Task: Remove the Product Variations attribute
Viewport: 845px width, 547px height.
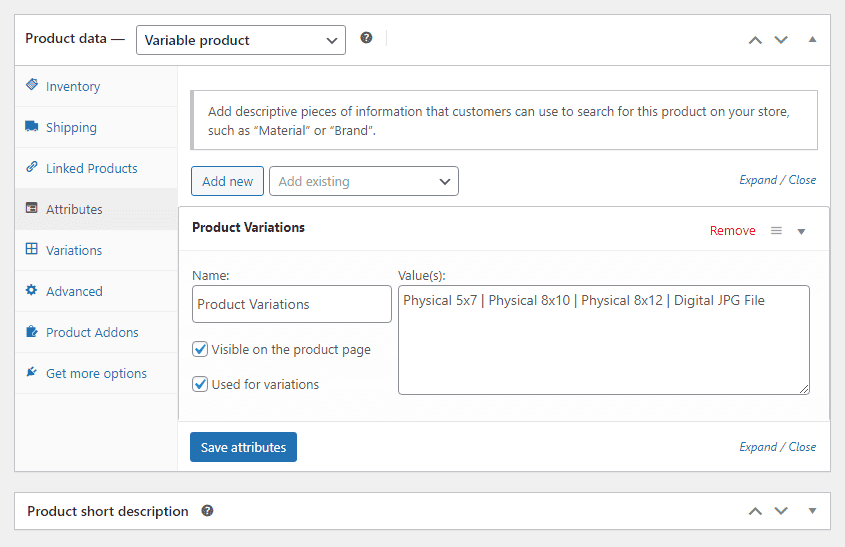Action: coord(732,231)
